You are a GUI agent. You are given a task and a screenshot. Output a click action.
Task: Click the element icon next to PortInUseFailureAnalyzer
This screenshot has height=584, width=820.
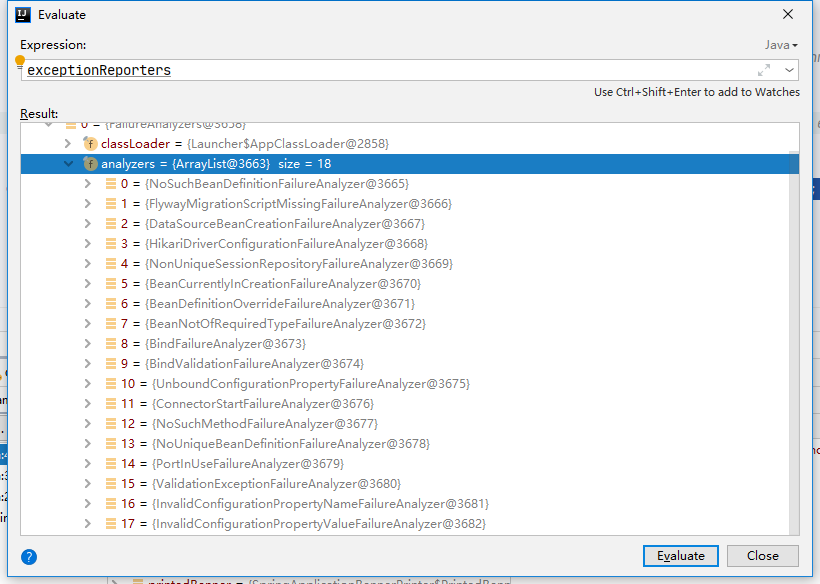tap(110, 464)
